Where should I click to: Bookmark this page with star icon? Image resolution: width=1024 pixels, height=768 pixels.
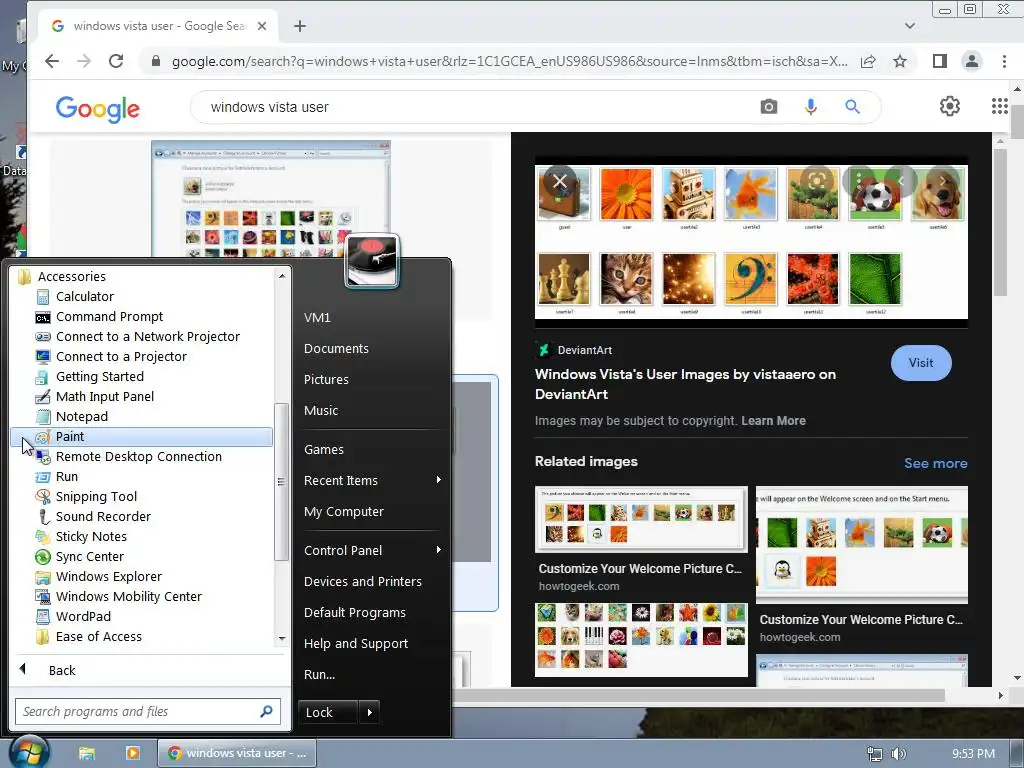900,61
